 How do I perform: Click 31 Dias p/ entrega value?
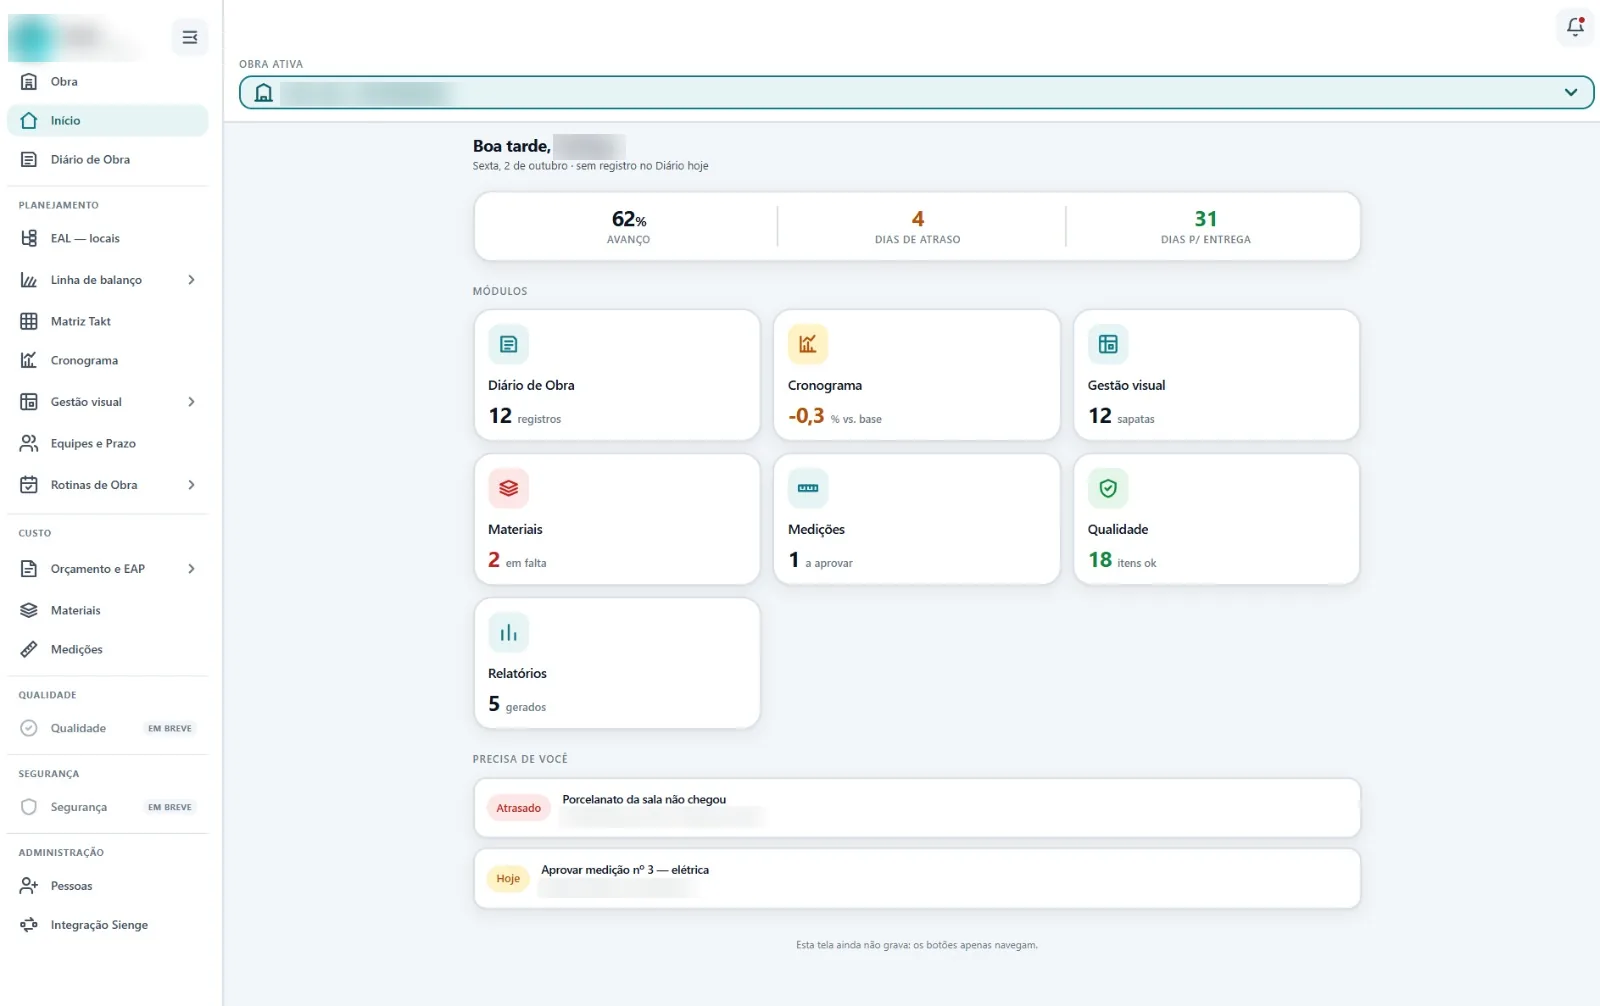[x=1206, y=219]
